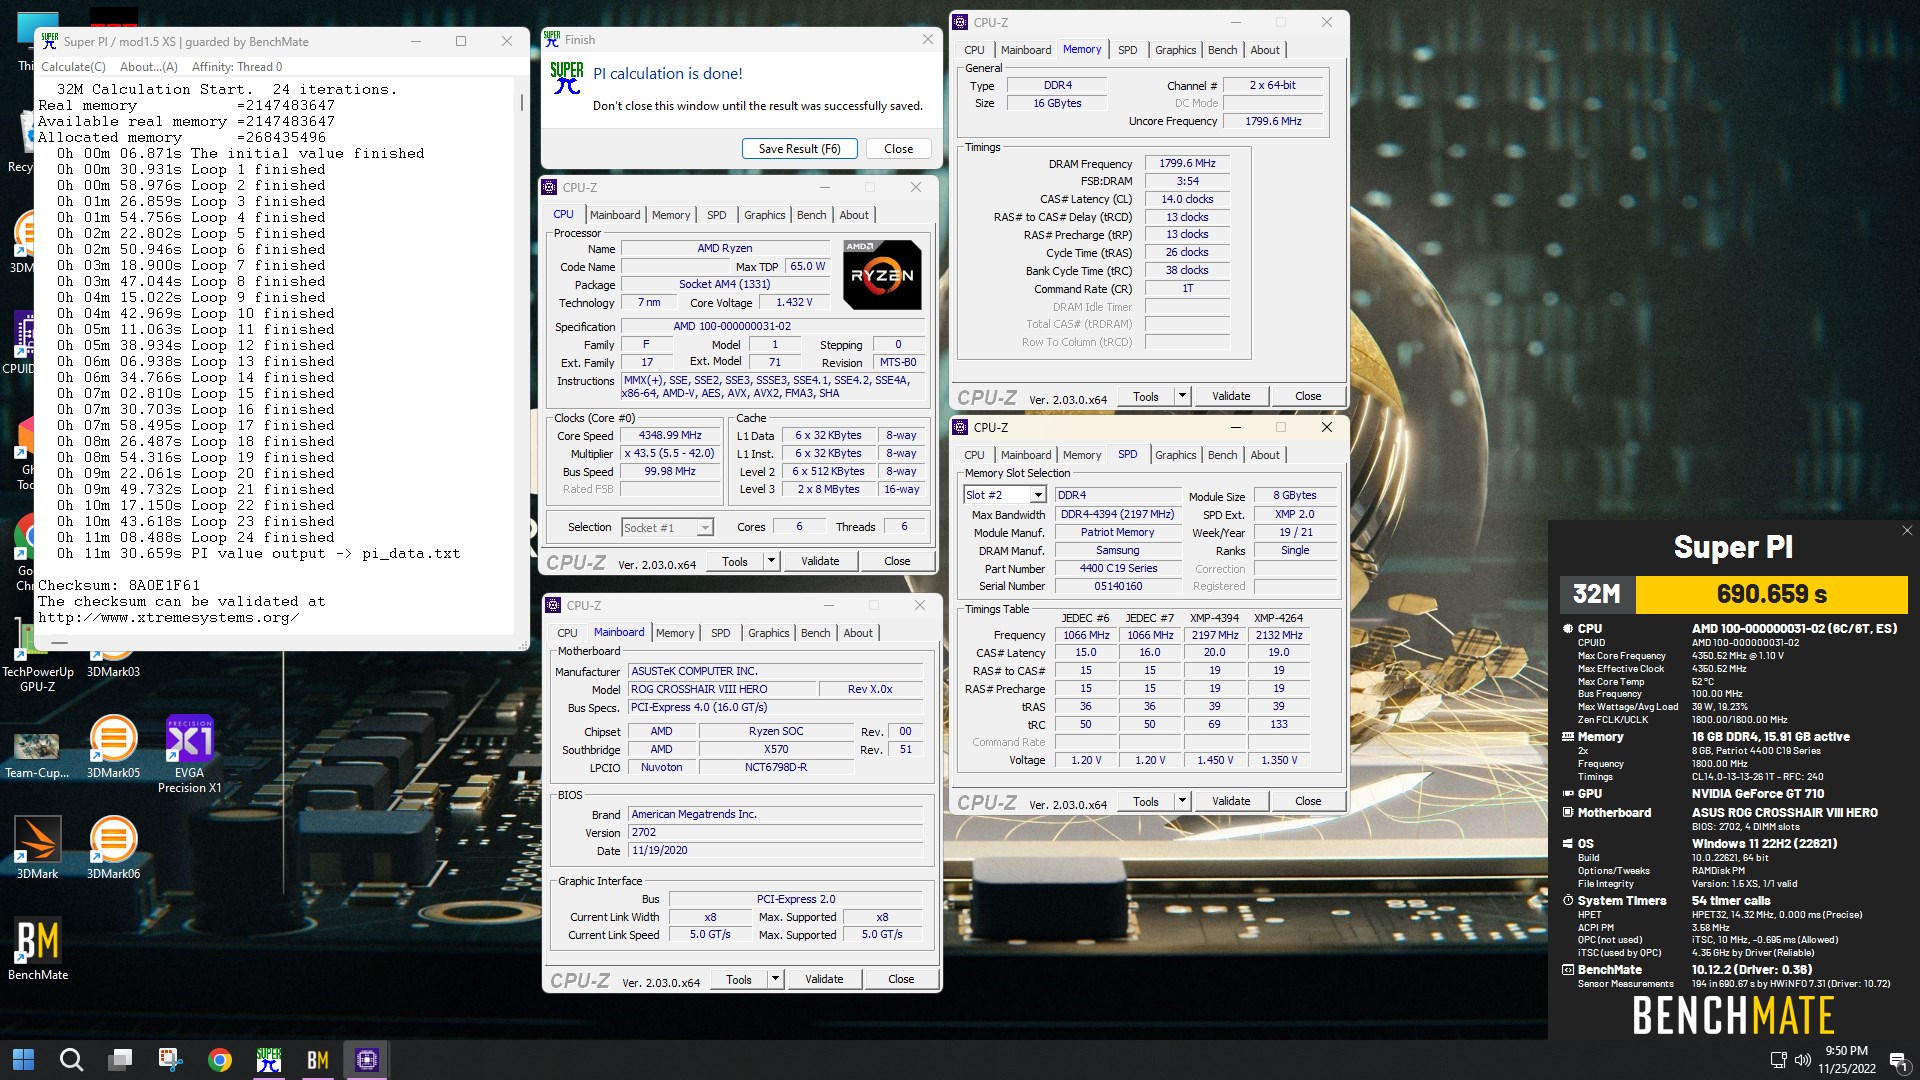The width and height of the screenshot is (1920, 1080).
Task: Open Google Chrome from taskbar
Action: click(219, 1060)
